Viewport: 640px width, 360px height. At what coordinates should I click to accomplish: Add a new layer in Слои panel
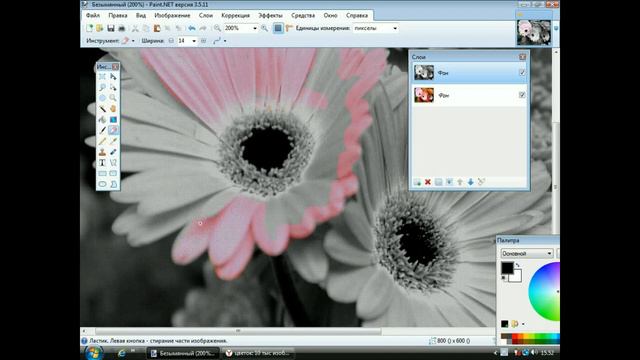coord(417,182)
